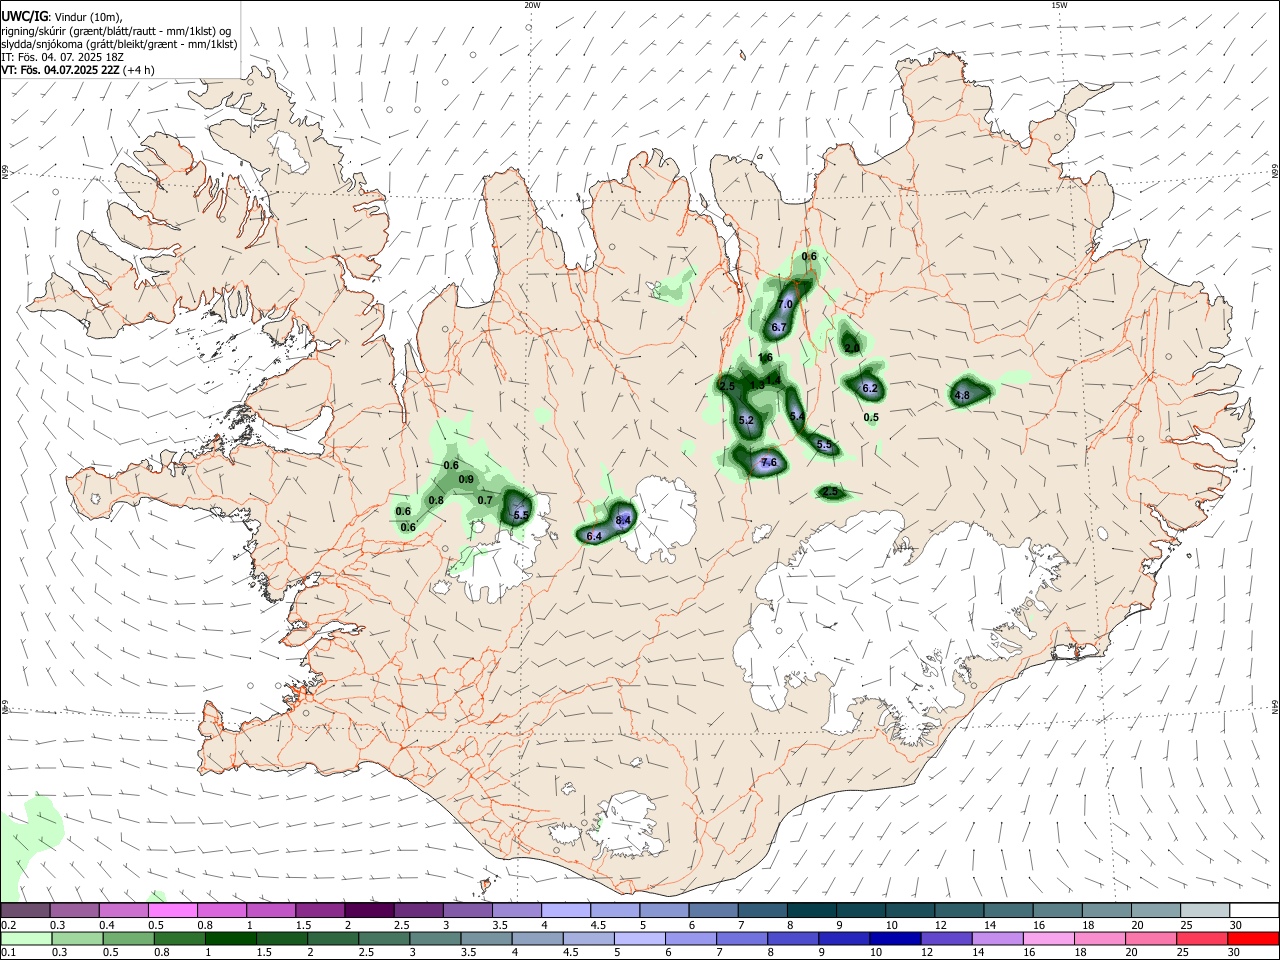Click the UWC/IG title text
Viewport: 1280px width, 960px height.
tap(25, 17)
